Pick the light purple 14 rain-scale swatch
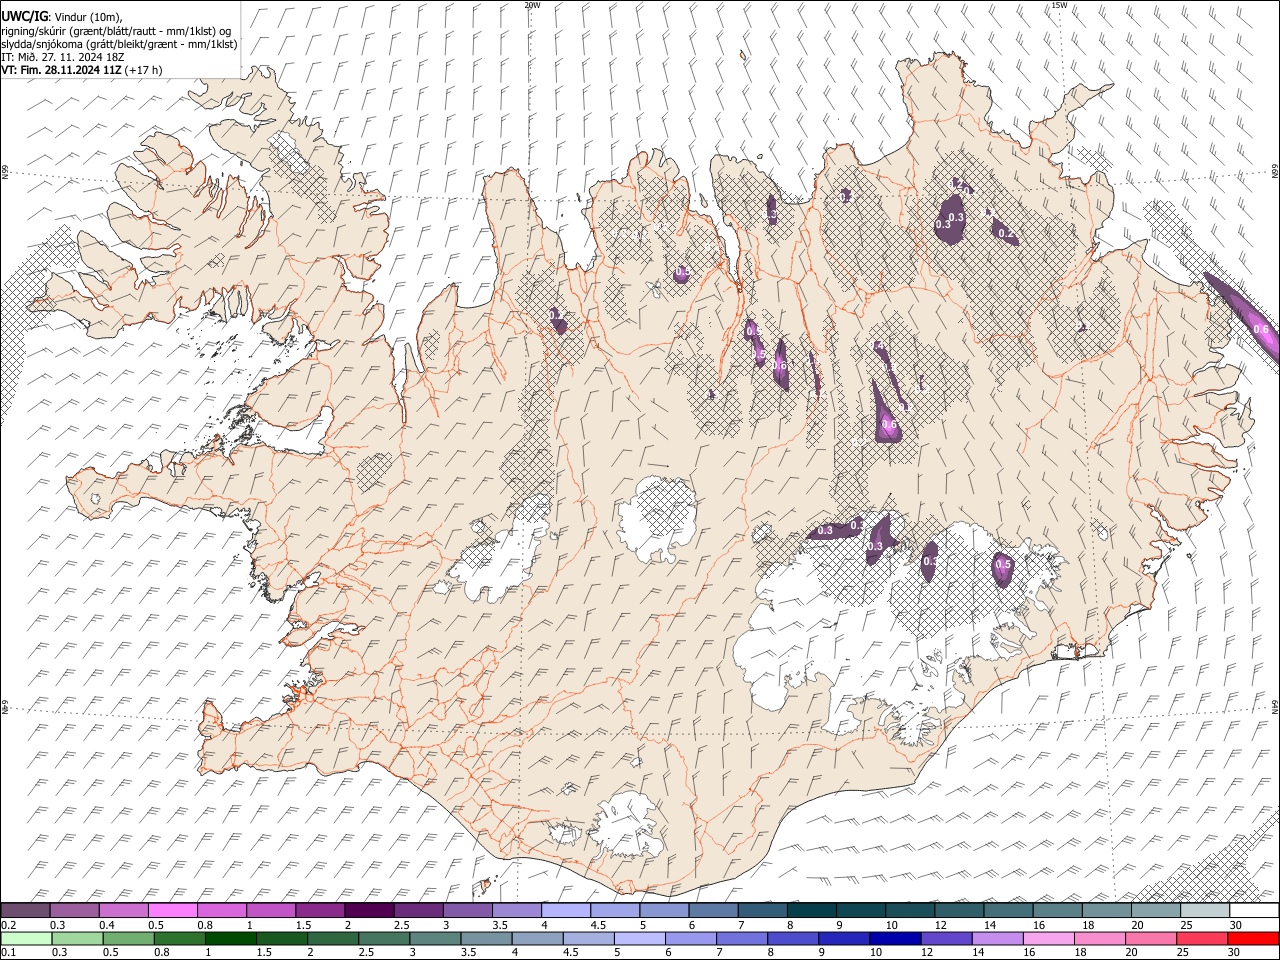Image resolution: width=1280 pixels, height=960 pixels. coord(998,938)
